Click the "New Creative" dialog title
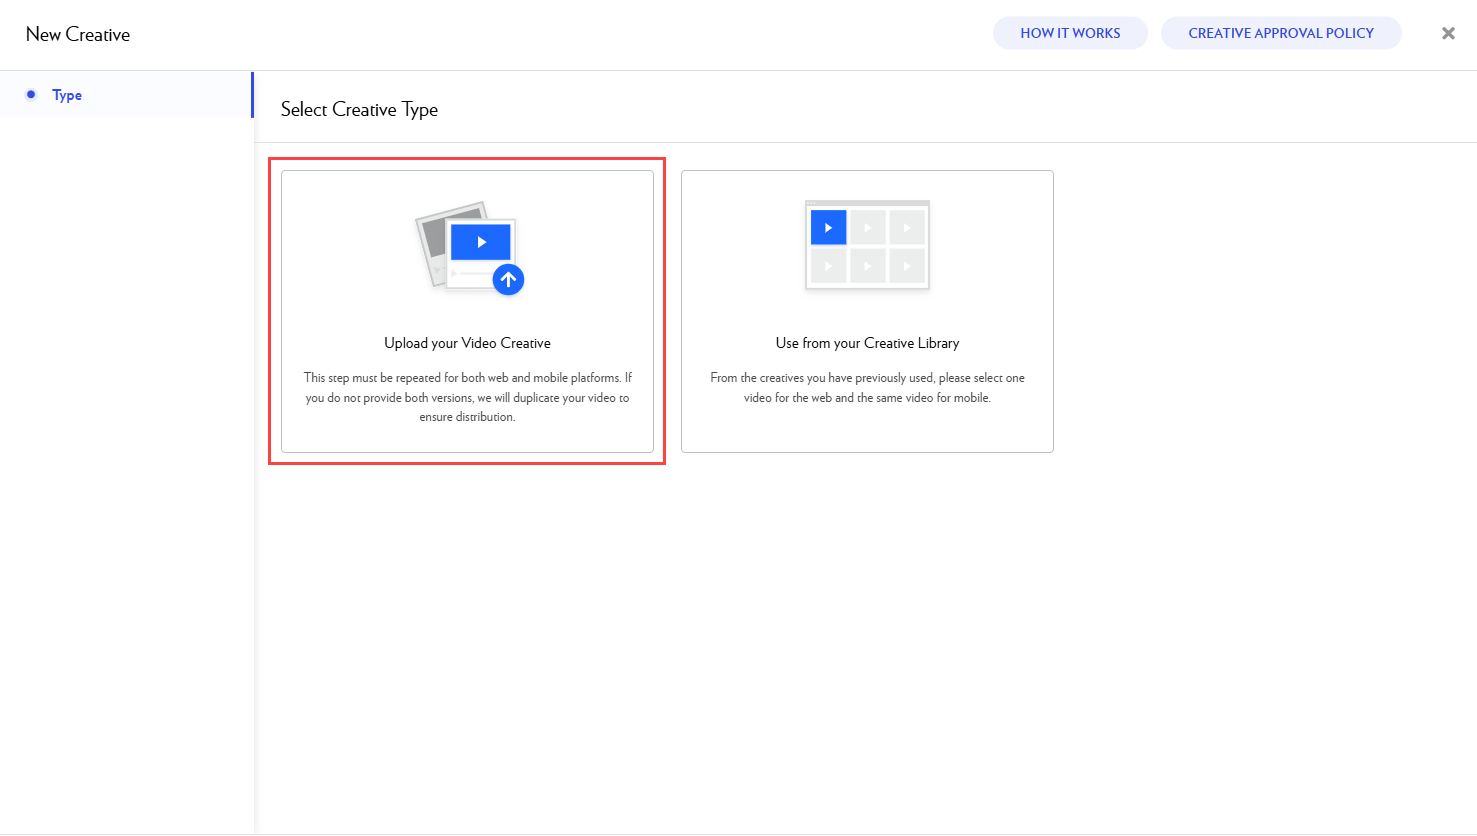The height and width of the screenshot is (836, 1477). (78, 35)
